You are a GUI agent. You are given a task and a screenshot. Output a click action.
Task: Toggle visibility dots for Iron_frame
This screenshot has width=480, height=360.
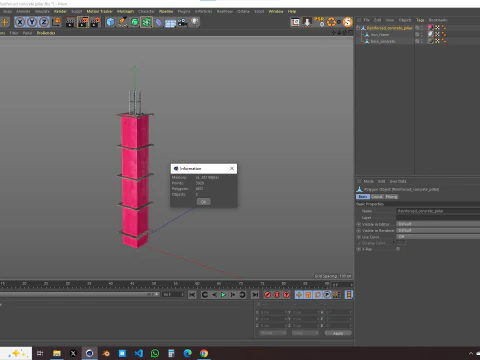(x=422, y=34)
